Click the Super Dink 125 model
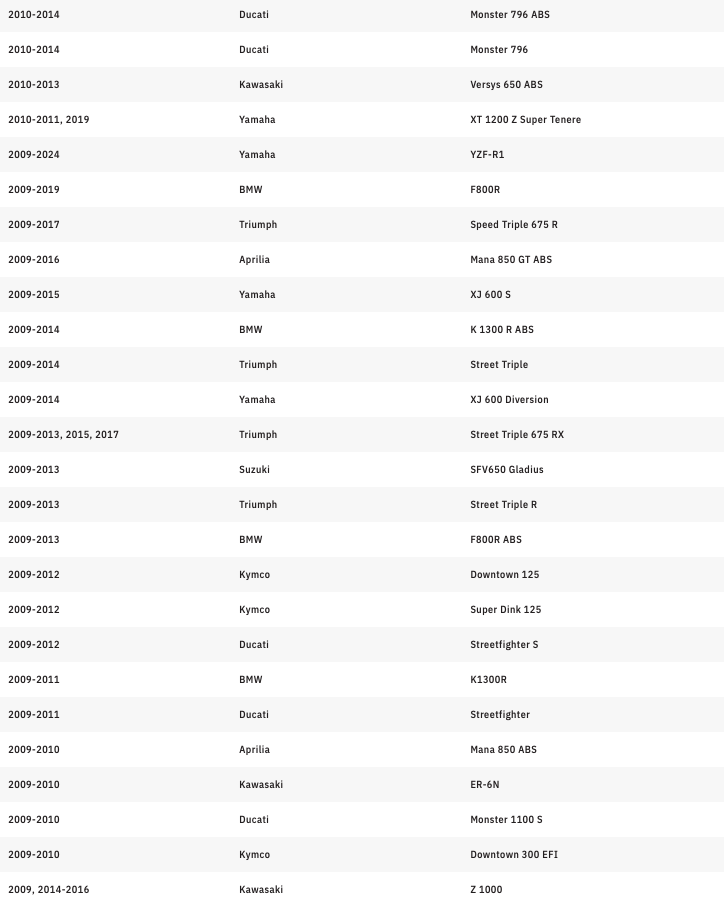The width and height of the screenshot is (724, 902). (505, 610)
